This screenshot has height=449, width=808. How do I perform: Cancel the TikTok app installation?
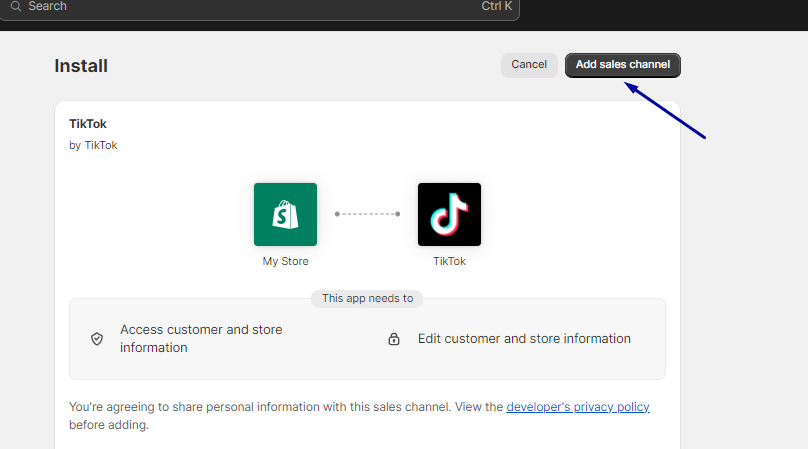[529, 65]
